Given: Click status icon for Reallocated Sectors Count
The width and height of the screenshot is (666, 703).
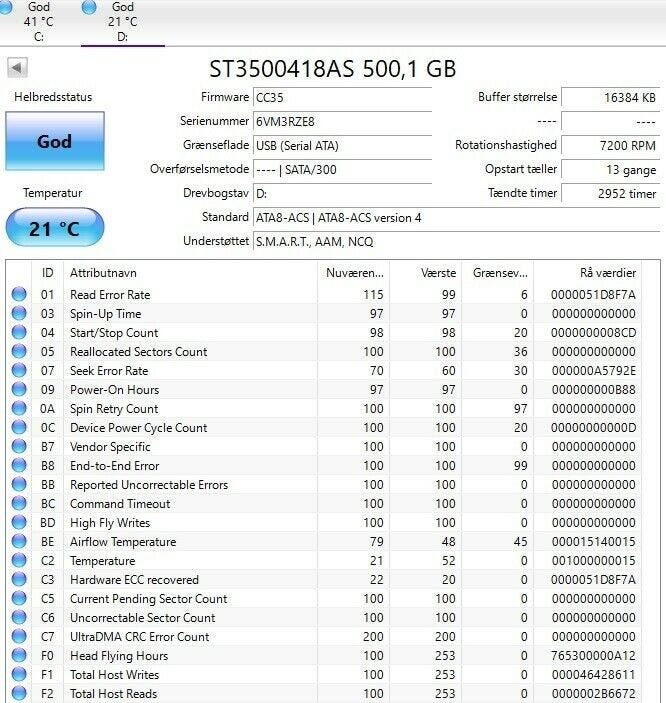Looking at the screenshot, I should [x=19, y=351].
